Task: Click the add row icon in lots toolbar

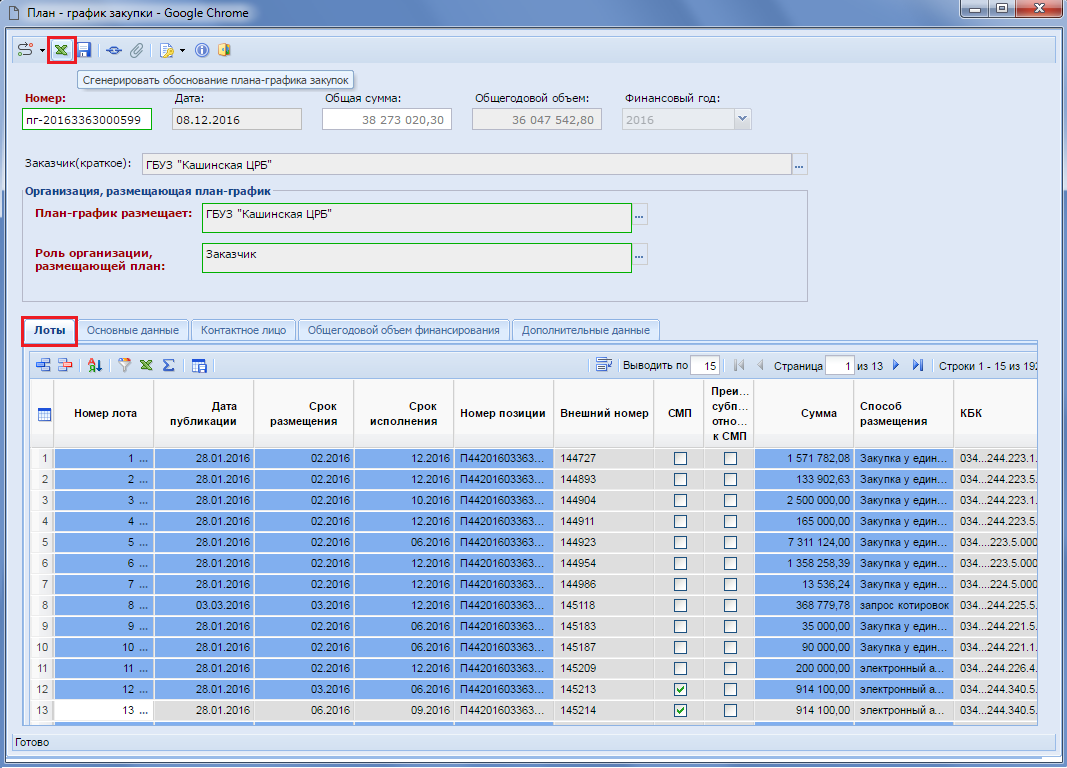Action: [x=43, y=366]
